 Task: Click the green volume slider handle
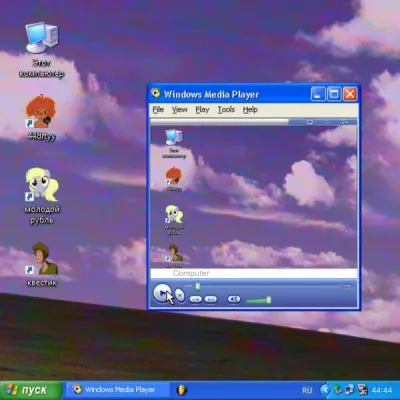tap(268, 300)
